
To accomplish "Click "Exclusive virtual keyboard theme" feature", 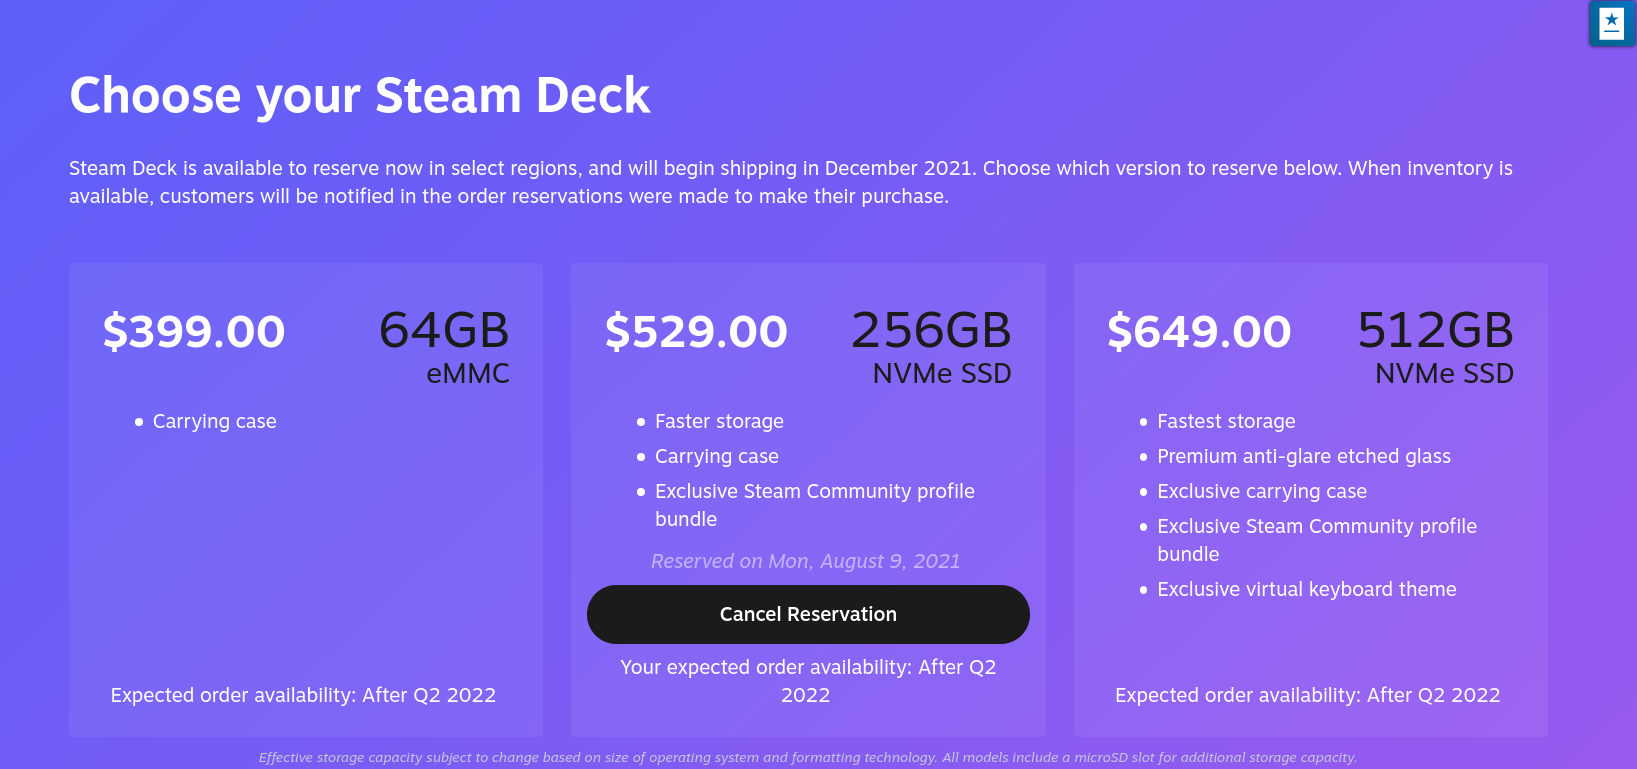I will 1306,589.
